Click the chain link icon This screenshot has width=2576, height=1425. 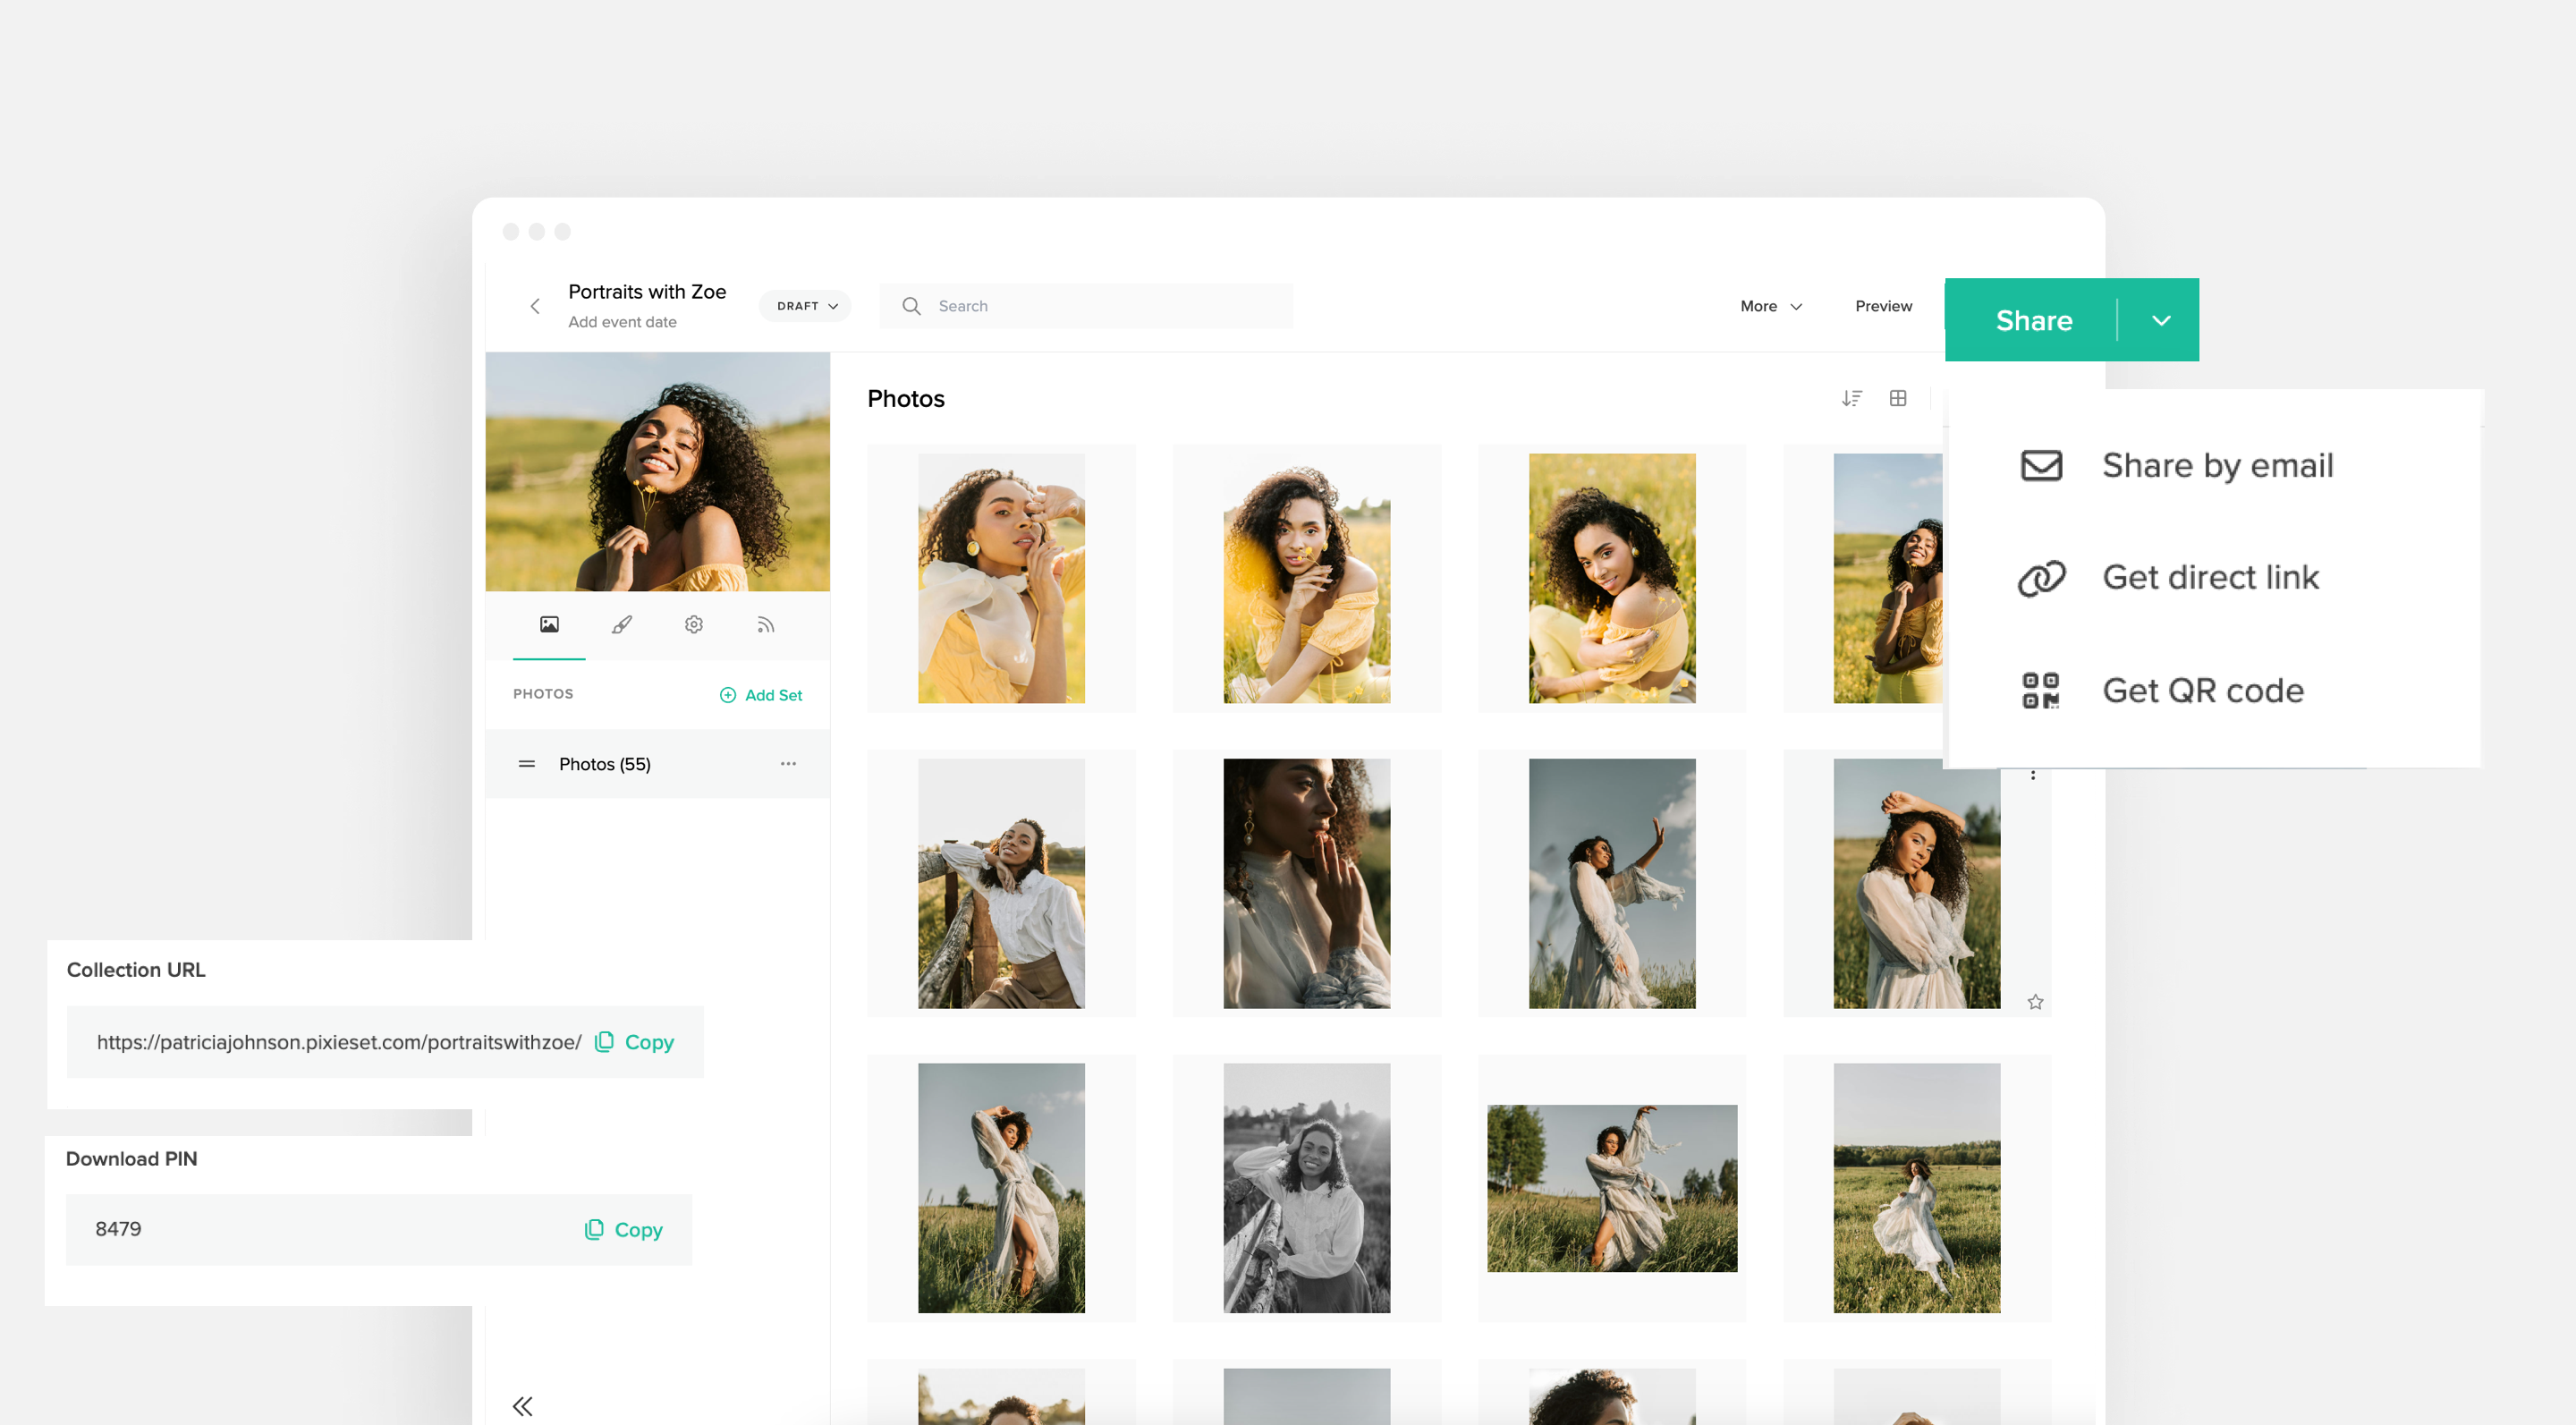coord(2041,578)
